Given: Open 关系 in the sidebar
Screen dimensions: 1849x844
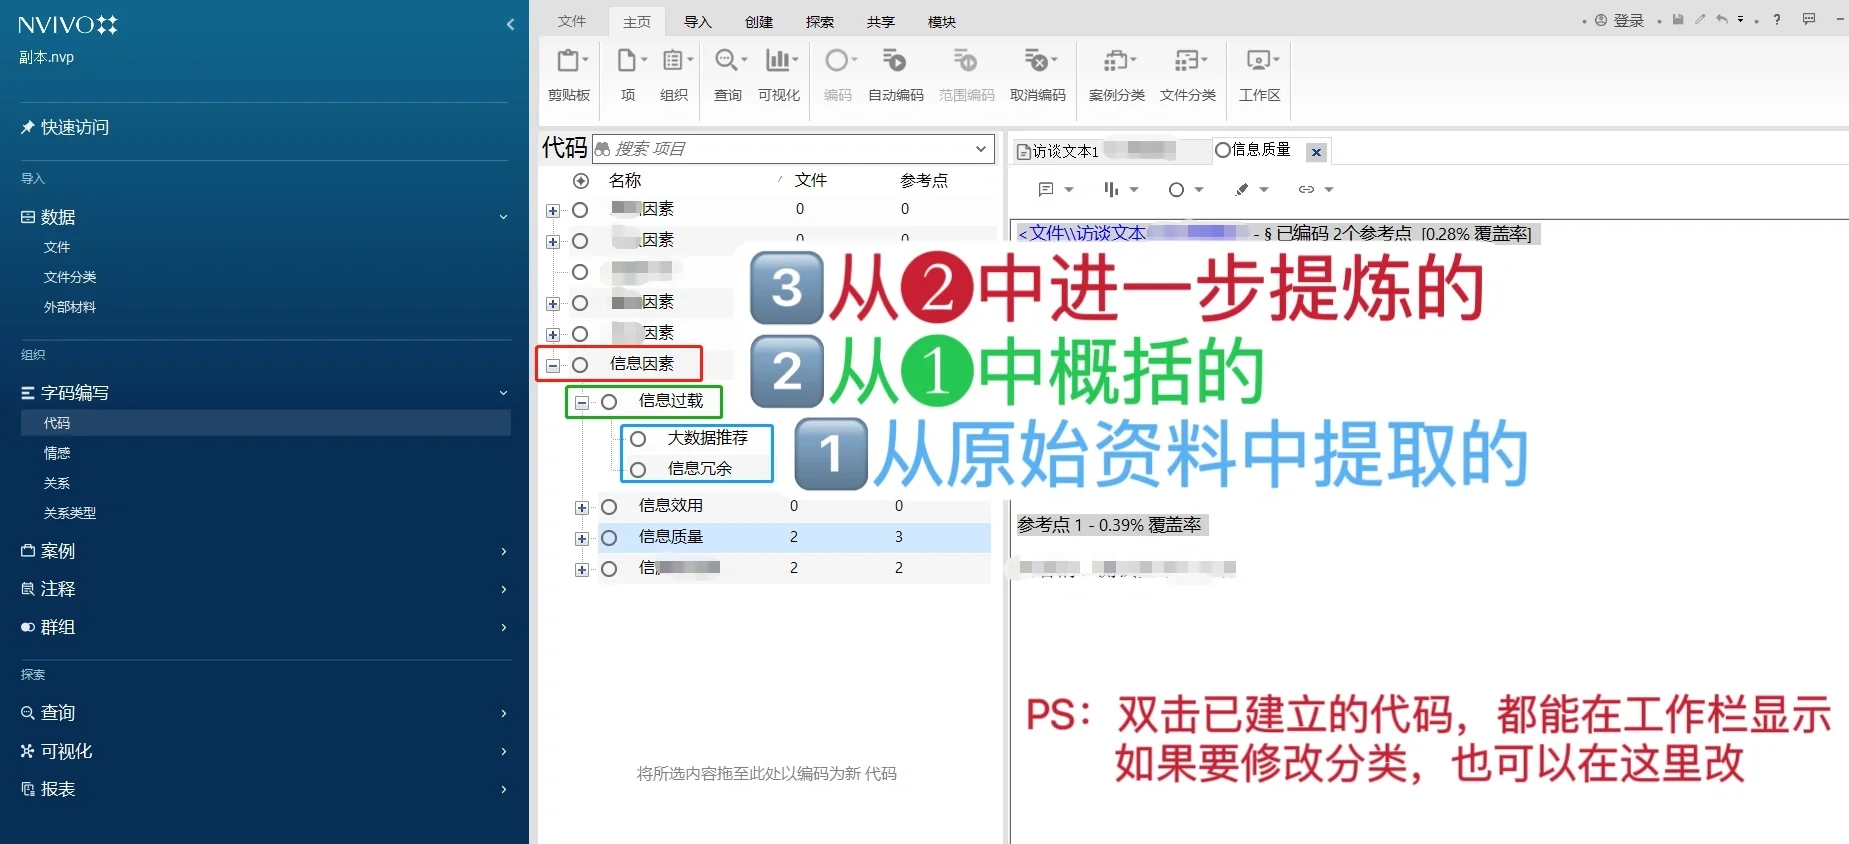Looking at the screenshot, I should 57,483.
